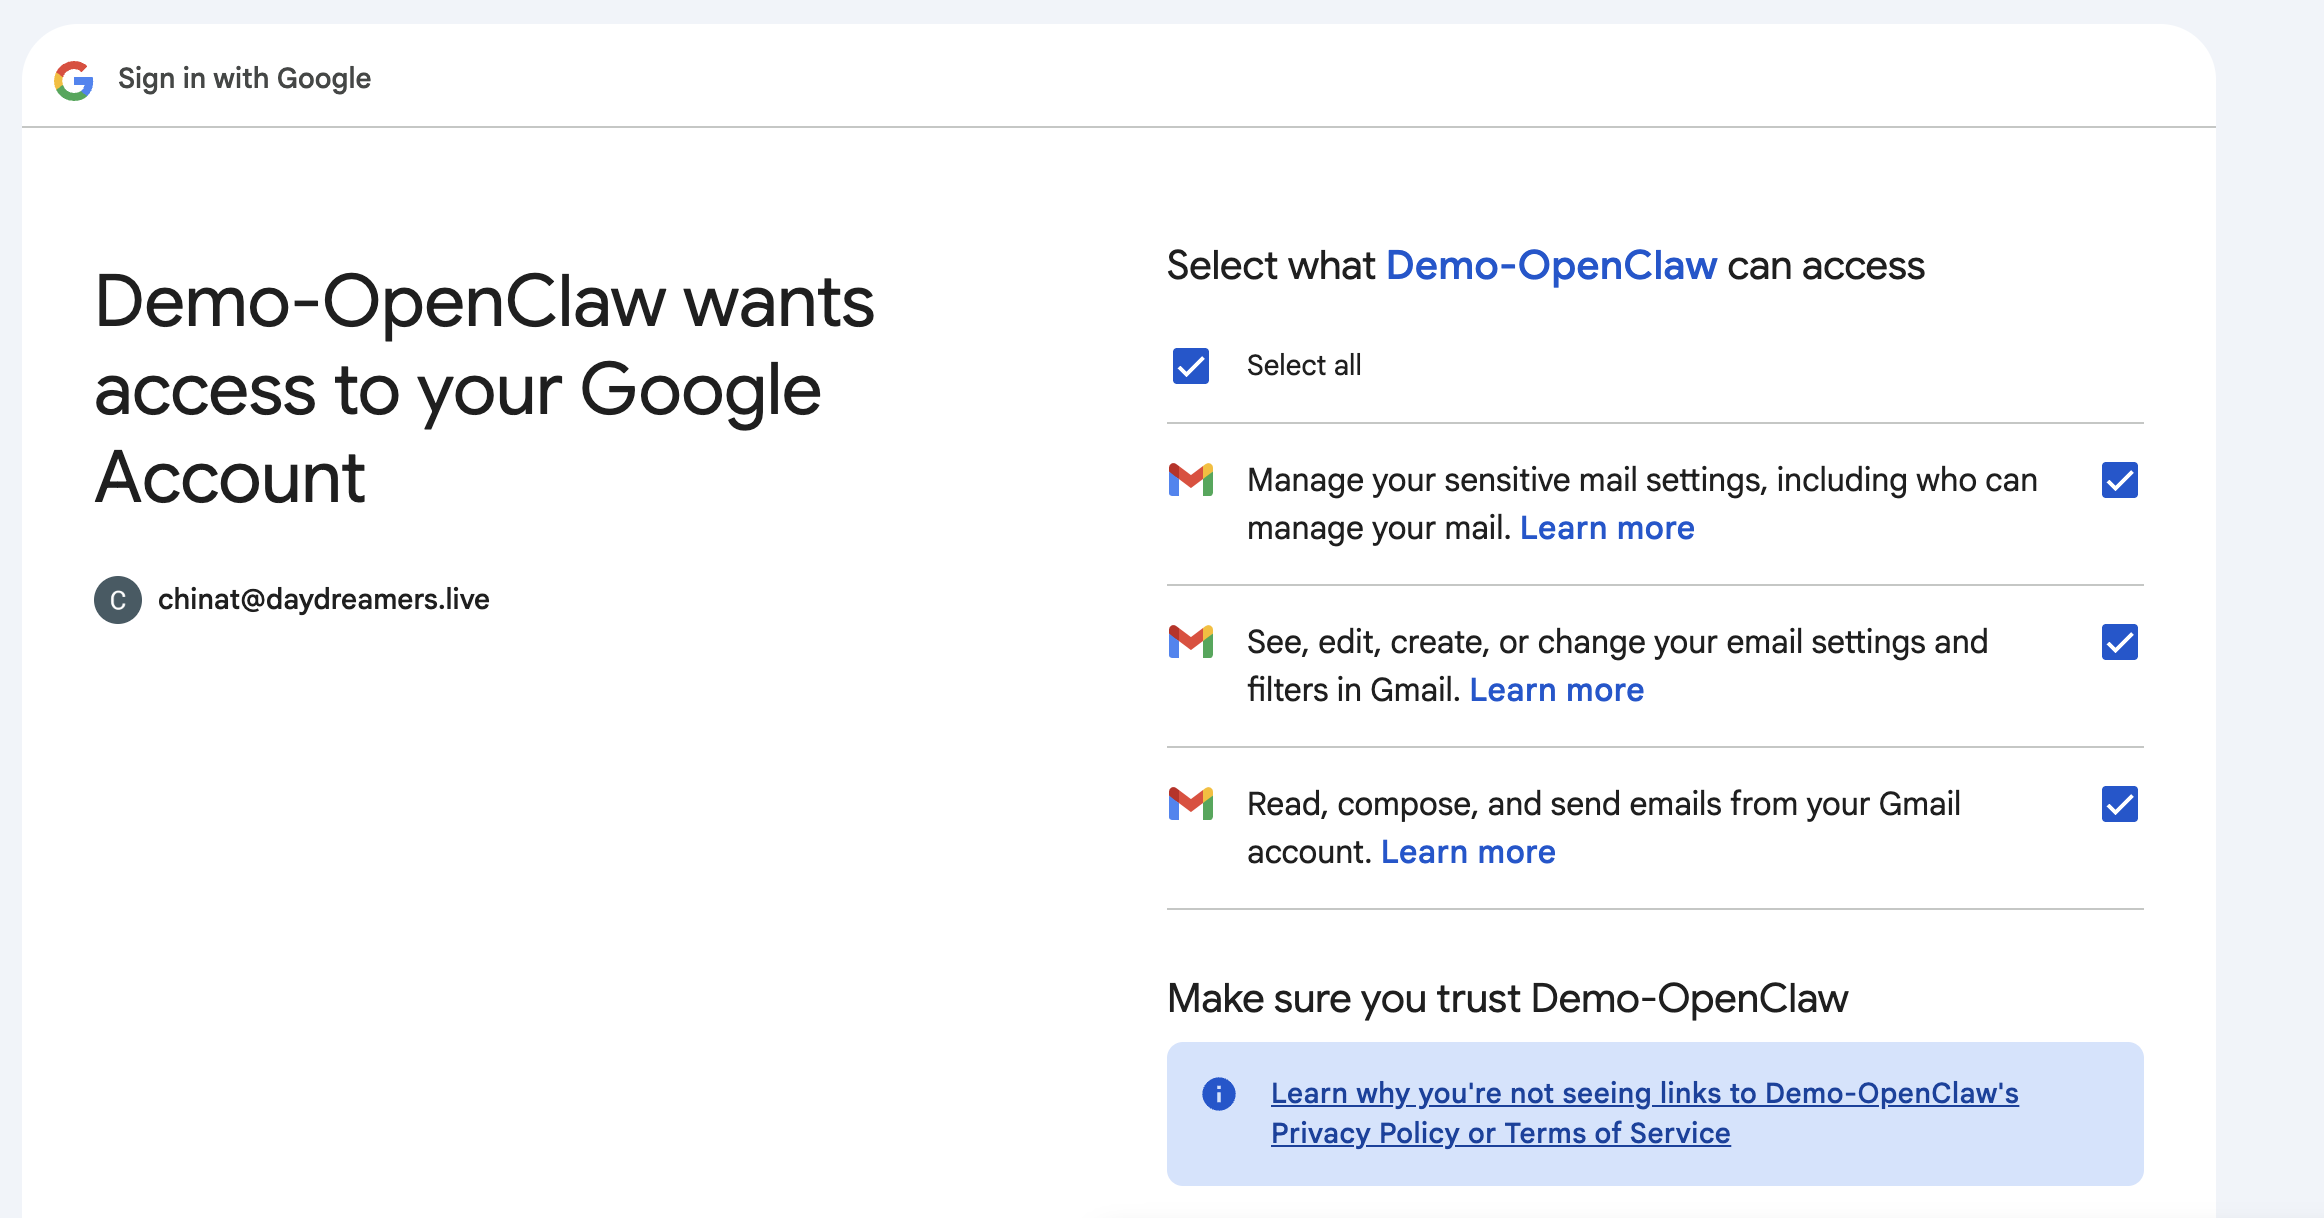The image size is (2324, 1218).
Task: Click the Google logo in the header
Action: pyautogui.click(x=73, y=79)
